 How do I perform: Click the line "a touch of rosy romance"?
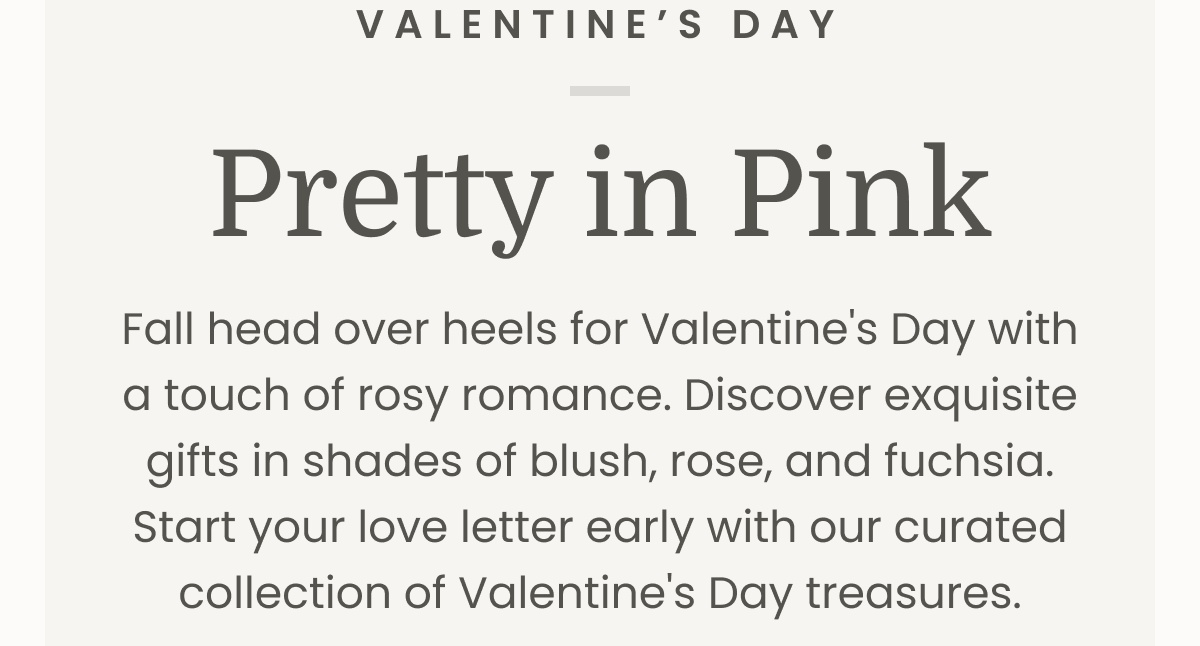(x=600, y=396)
